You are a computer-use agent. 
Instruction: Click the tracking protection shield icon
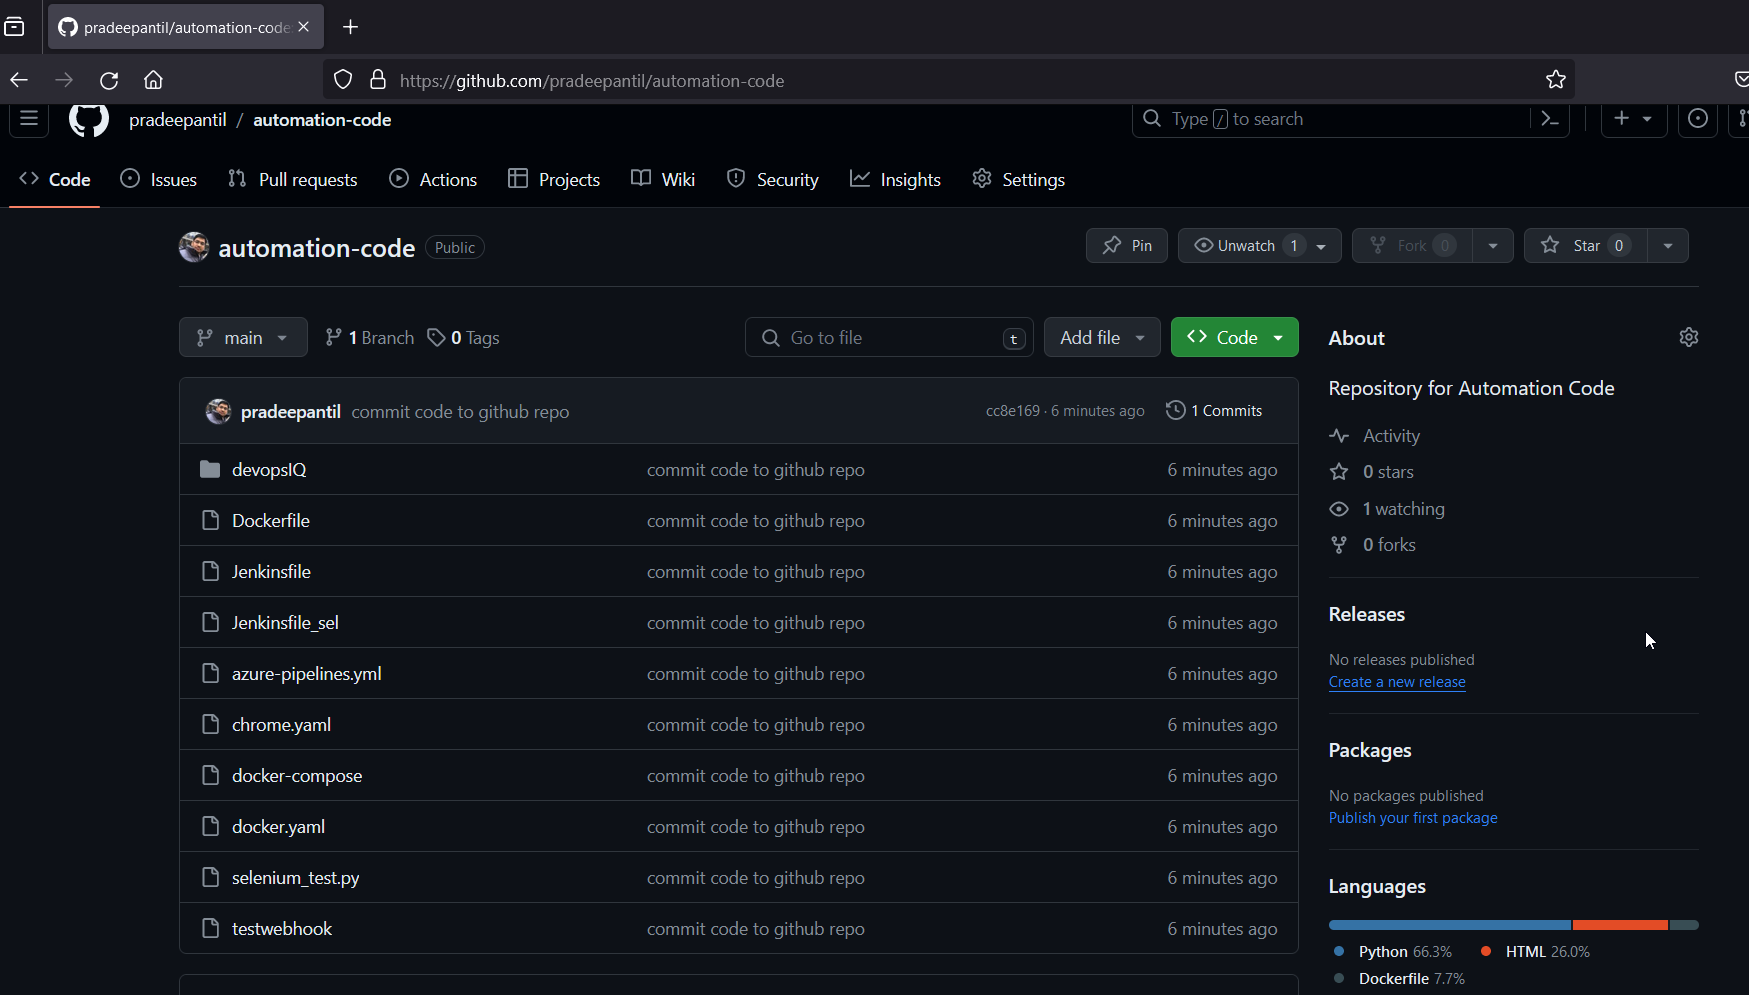click(x=343, y=80)
